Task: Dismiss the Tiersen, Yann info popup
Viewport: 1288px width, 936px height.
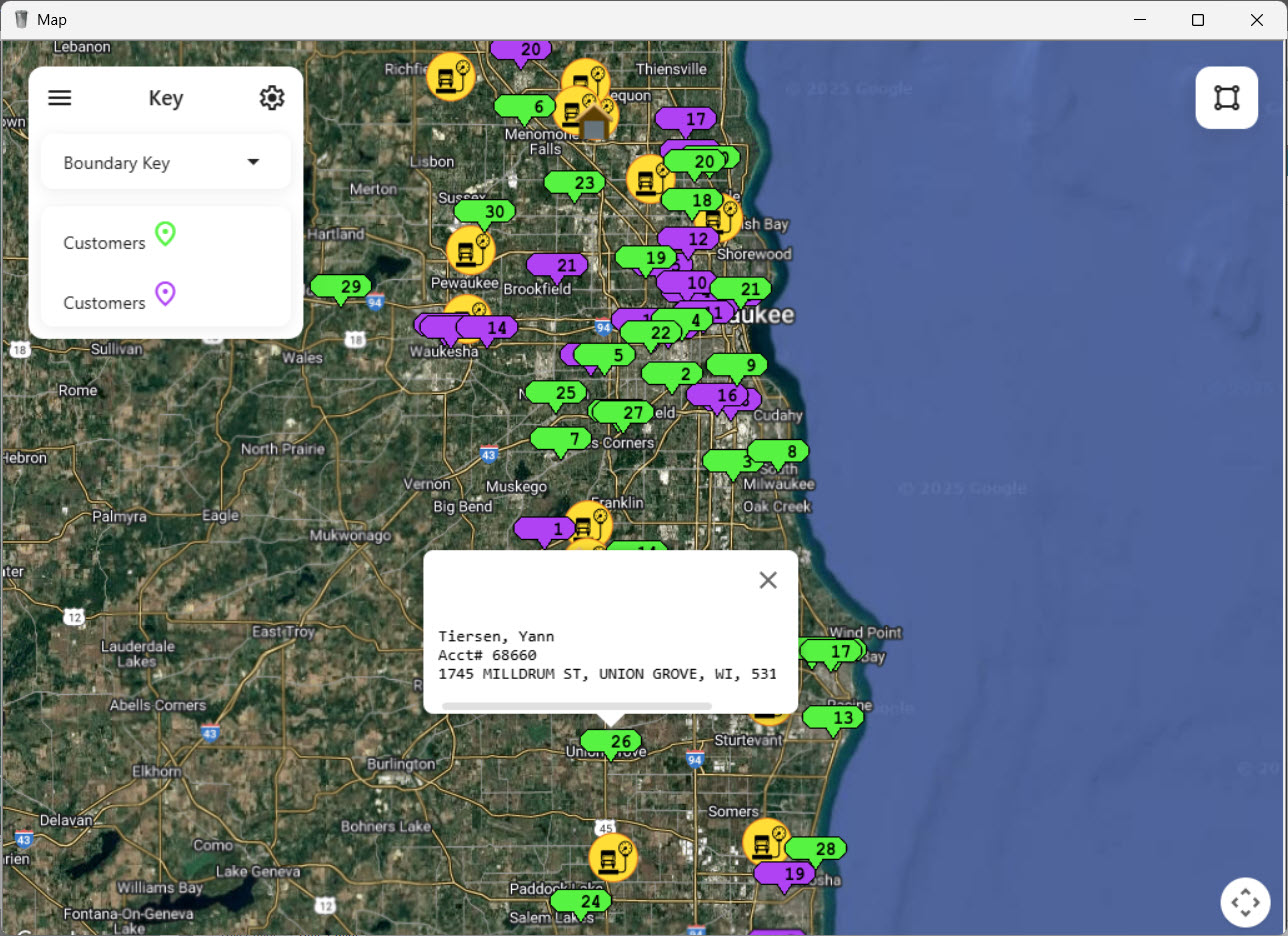Action: (767, 580)
